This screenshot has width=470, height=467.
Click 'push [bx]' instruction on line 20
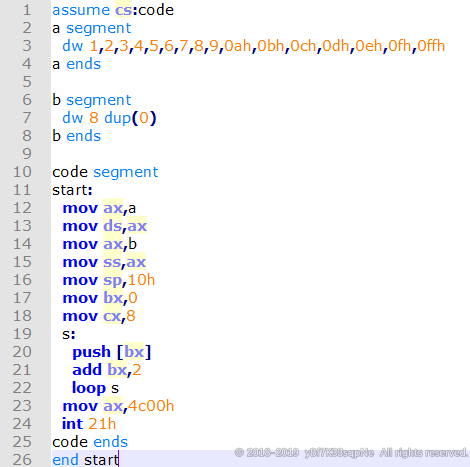(x=112, y=352)
